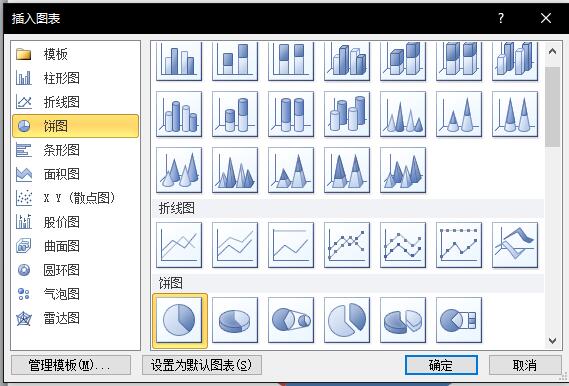This screenshot has width=569, height=386.
Task: Switch to the 柱形图 column category
Action: click(x=75, y=78)
